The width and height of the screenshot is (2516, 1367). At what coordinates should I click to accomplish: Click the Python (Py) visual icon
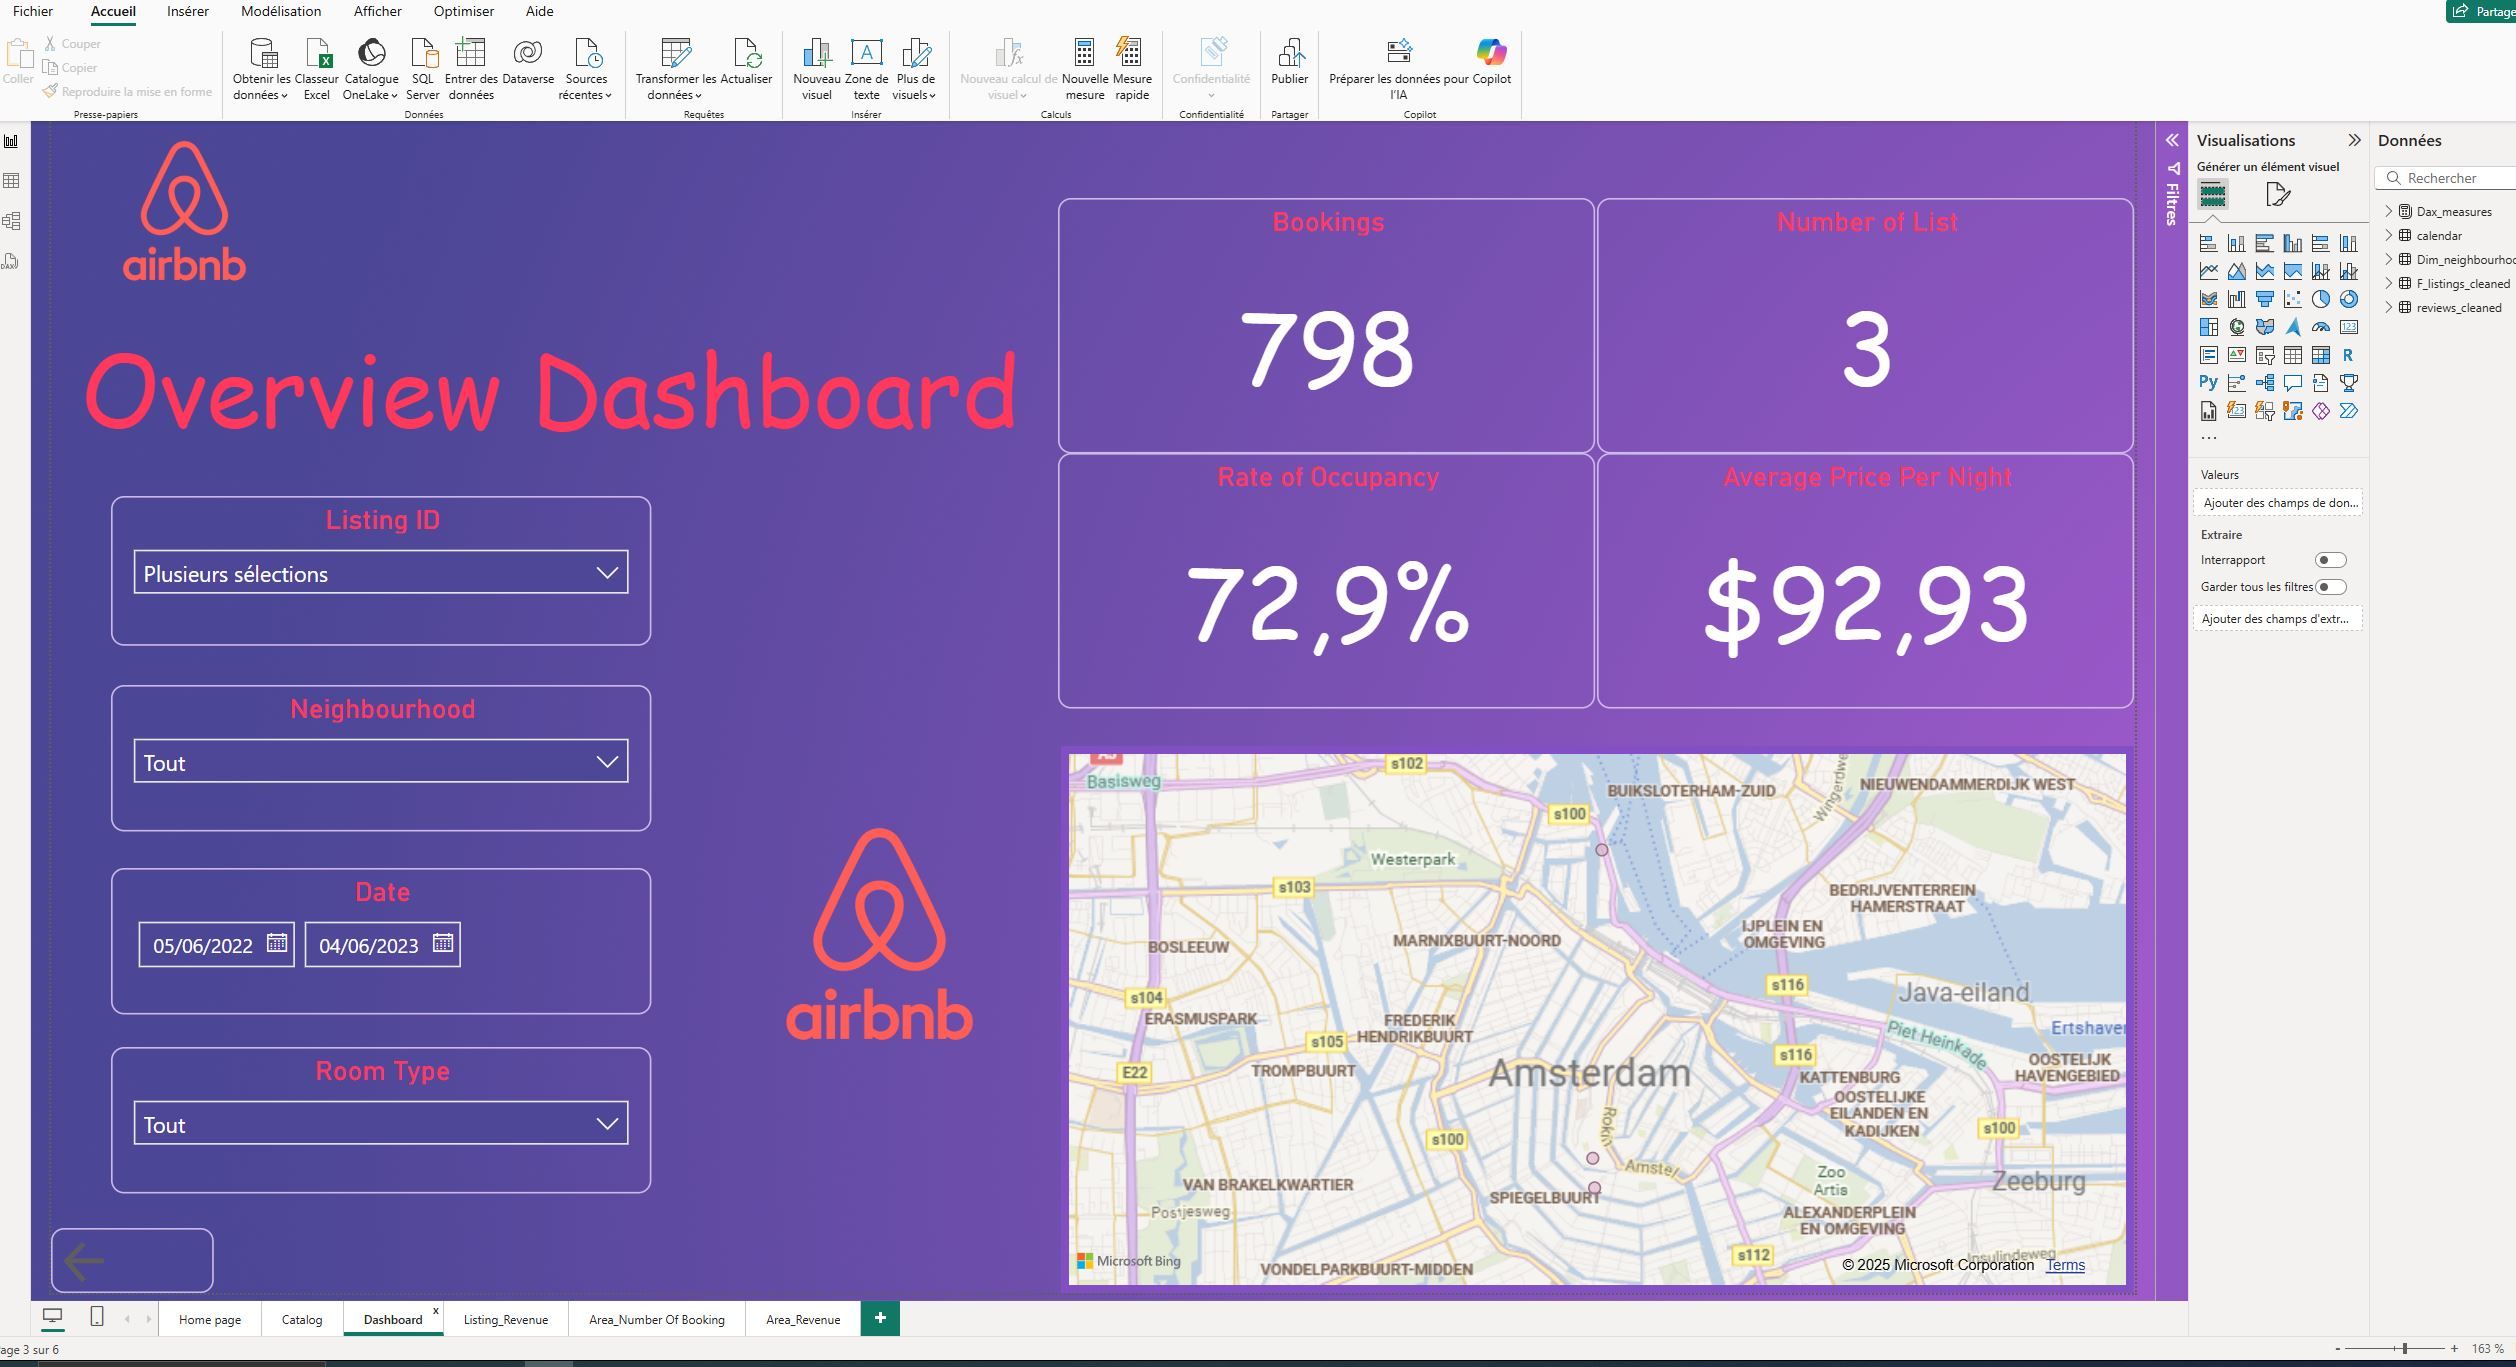(2208, 383)
